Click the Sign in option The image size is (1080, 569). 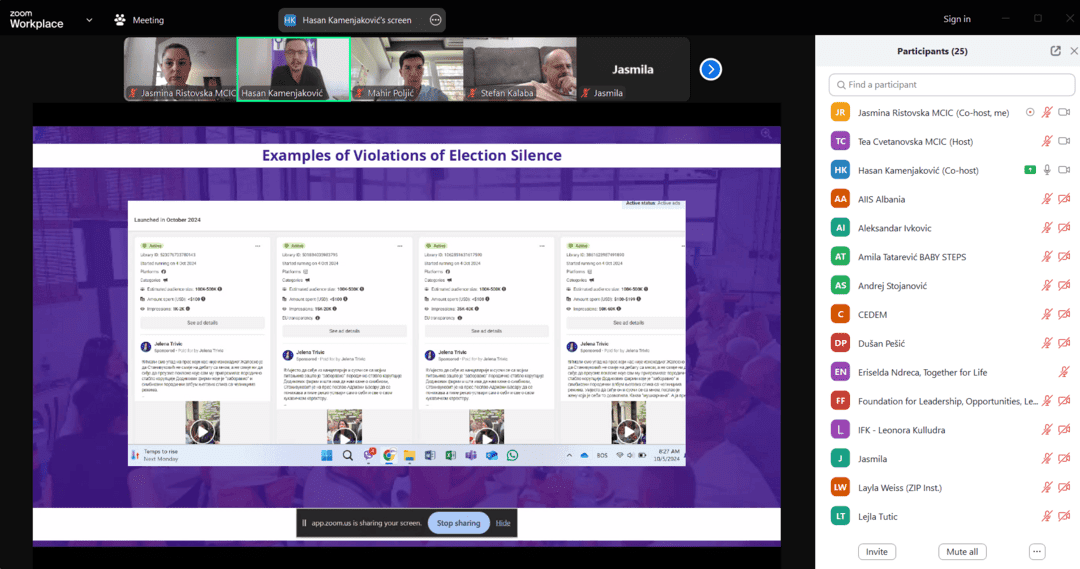pyautogui.click(x=957, y=19)
